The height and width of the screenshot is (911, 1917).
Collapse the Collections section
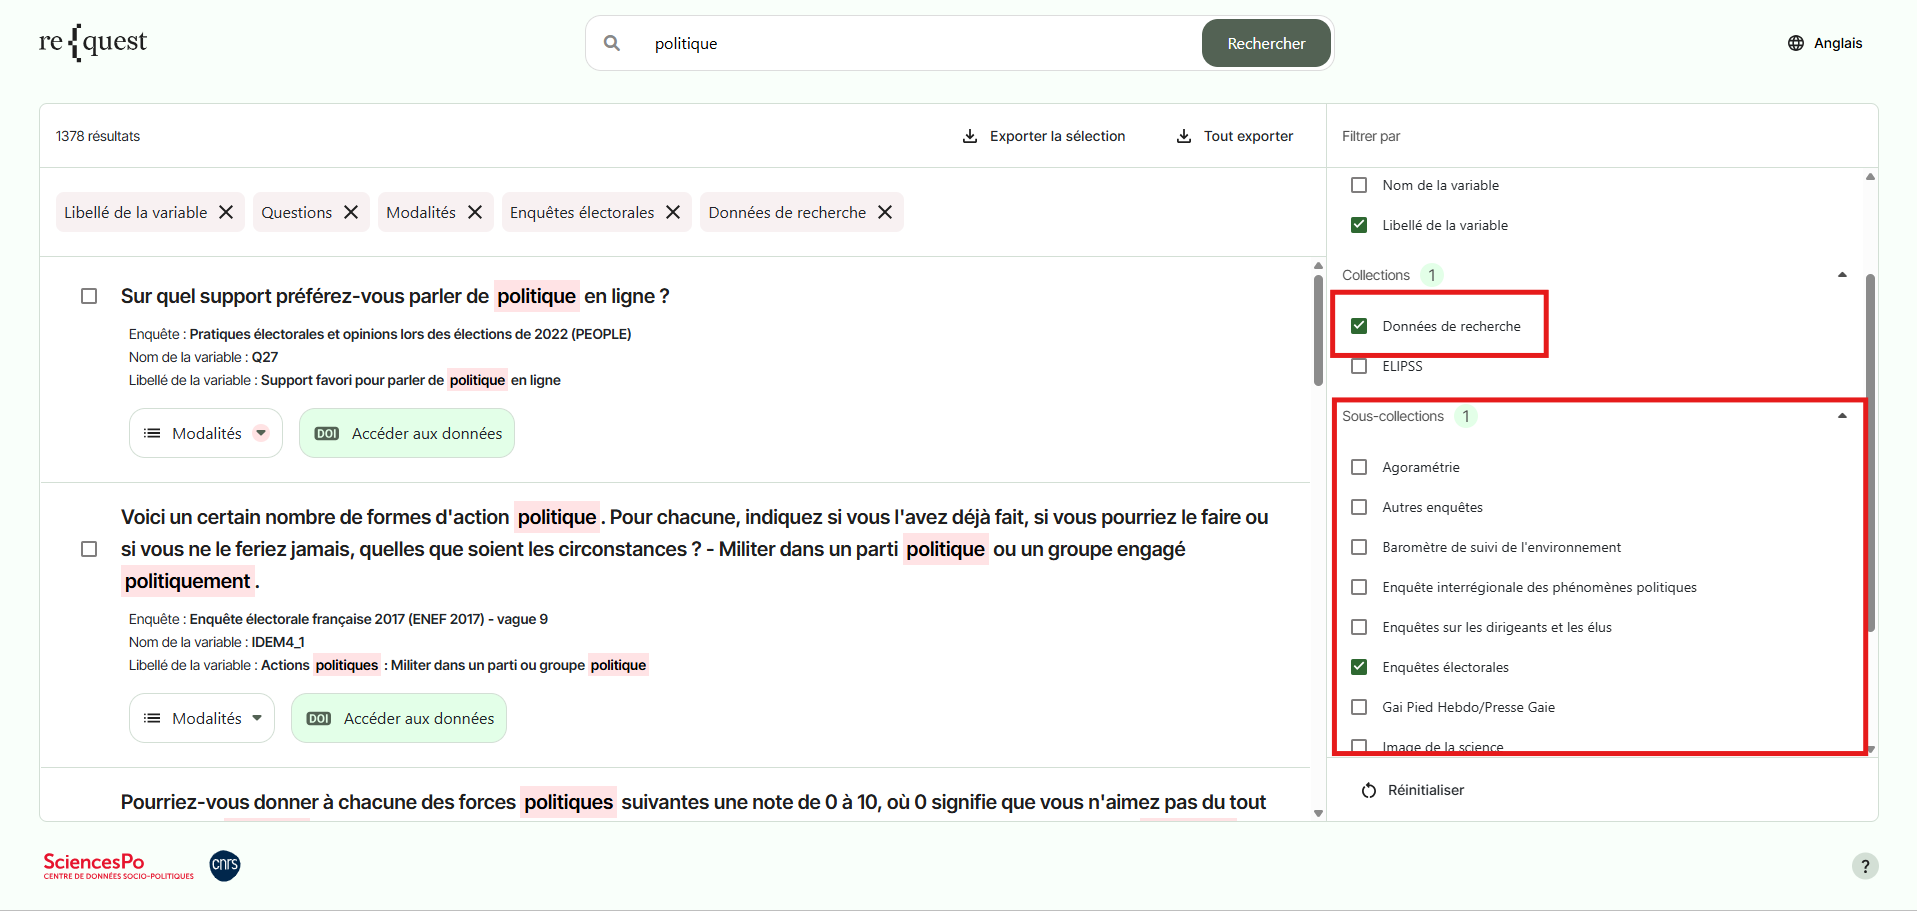pos(1841,275)
